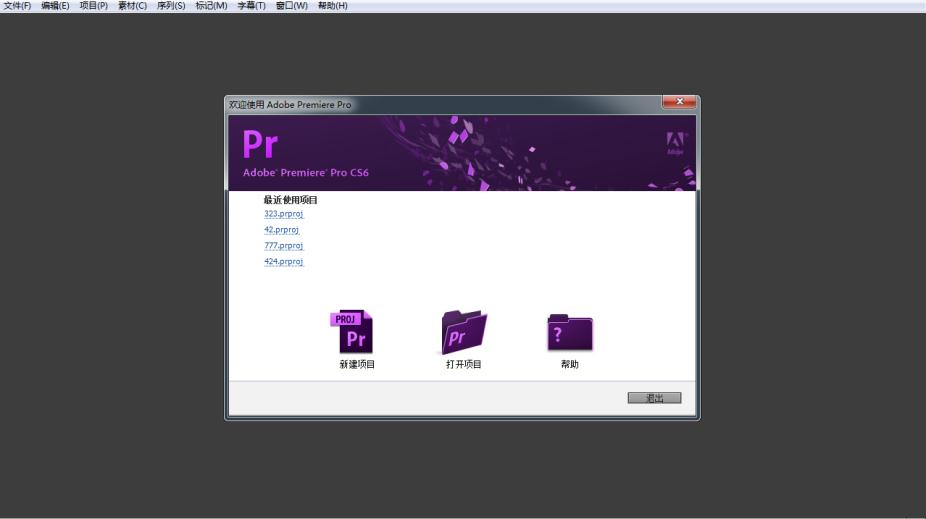
Task: Click the 打开项目 text label
Action: 464,364
